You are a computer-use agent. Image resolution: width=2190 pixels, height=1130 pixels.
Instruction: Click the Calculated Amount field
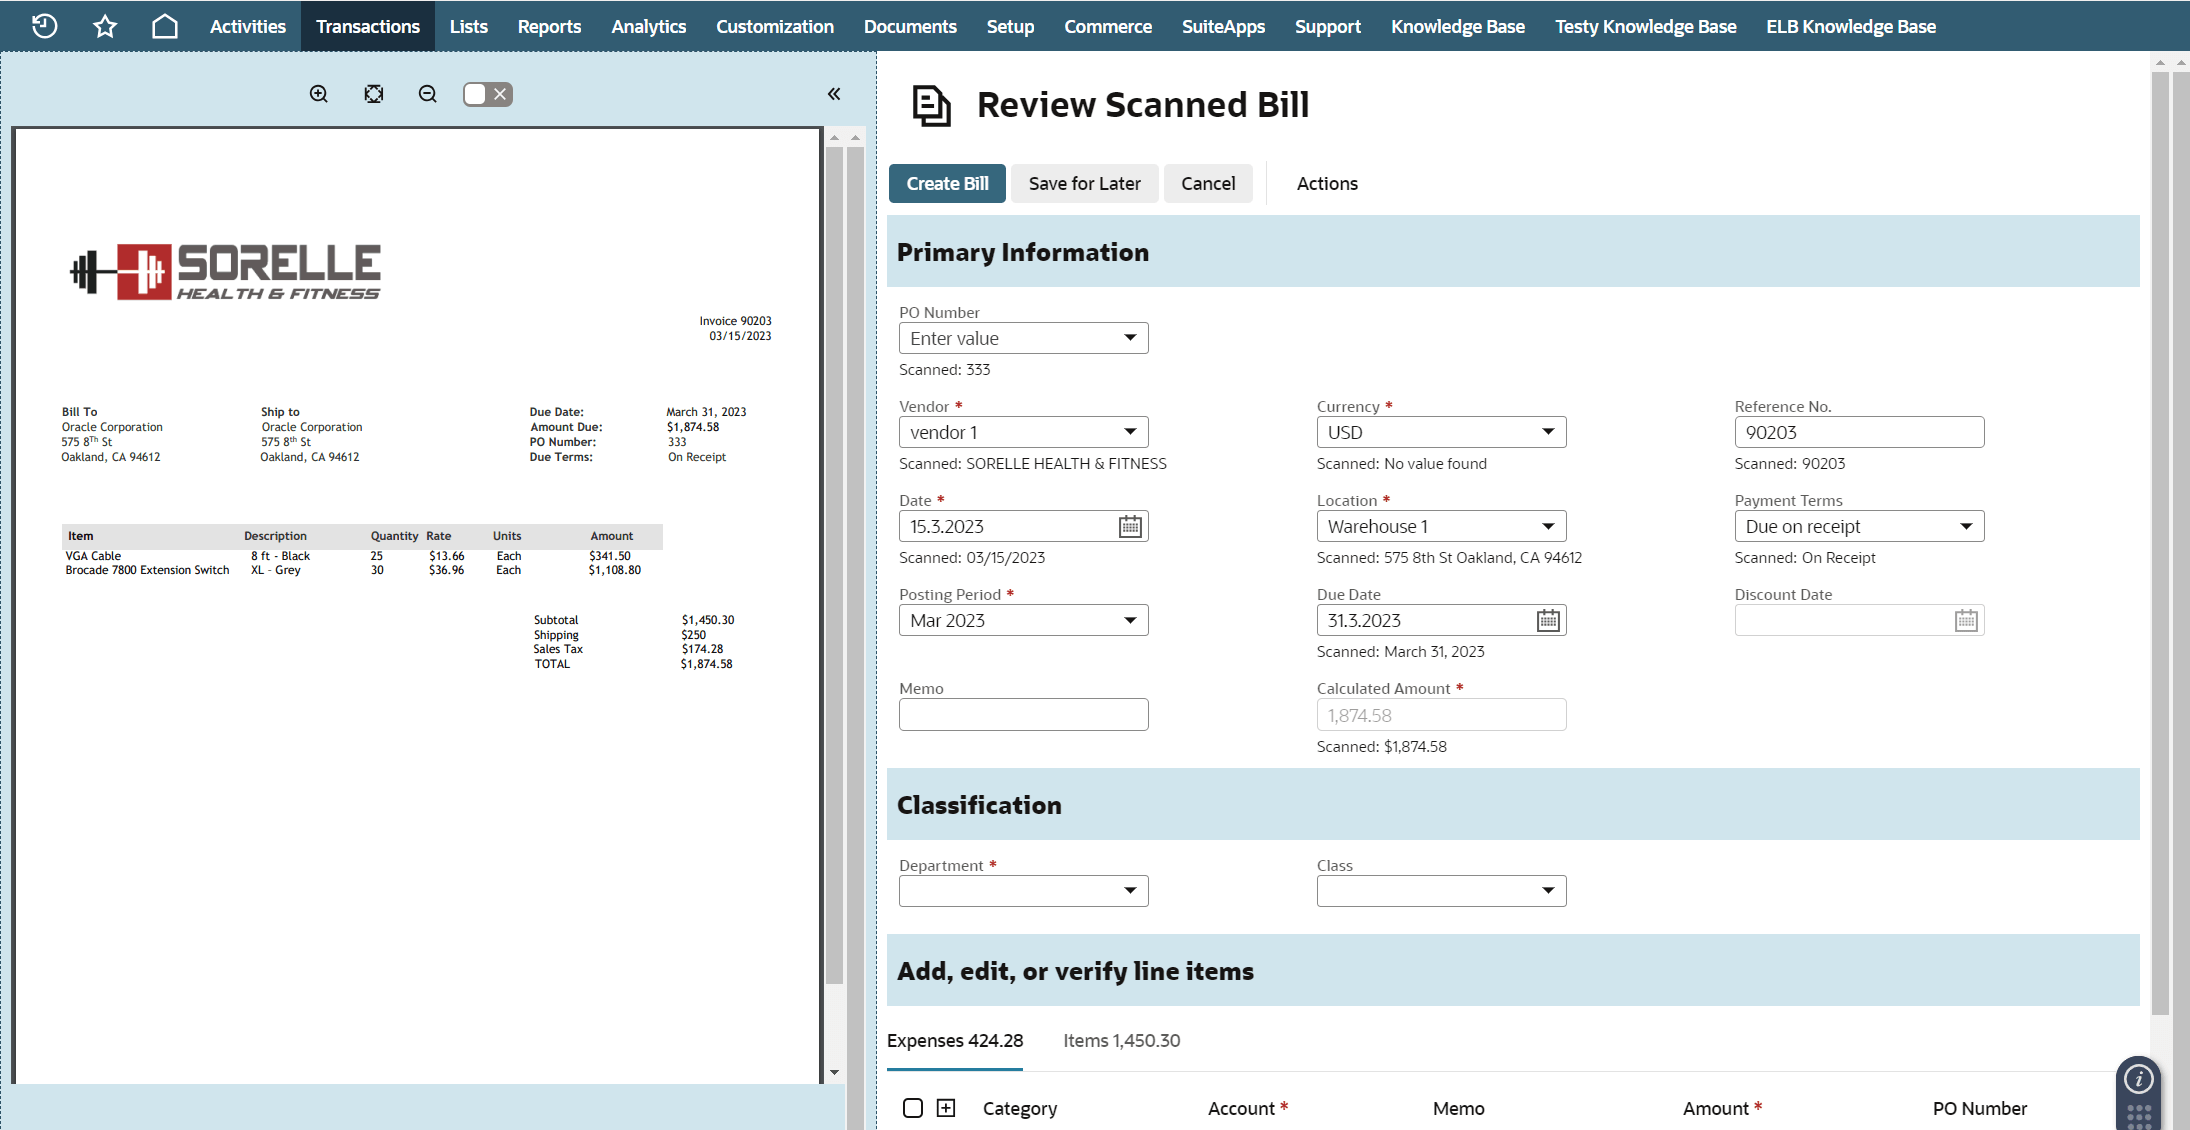click(x=1442, y=714)
